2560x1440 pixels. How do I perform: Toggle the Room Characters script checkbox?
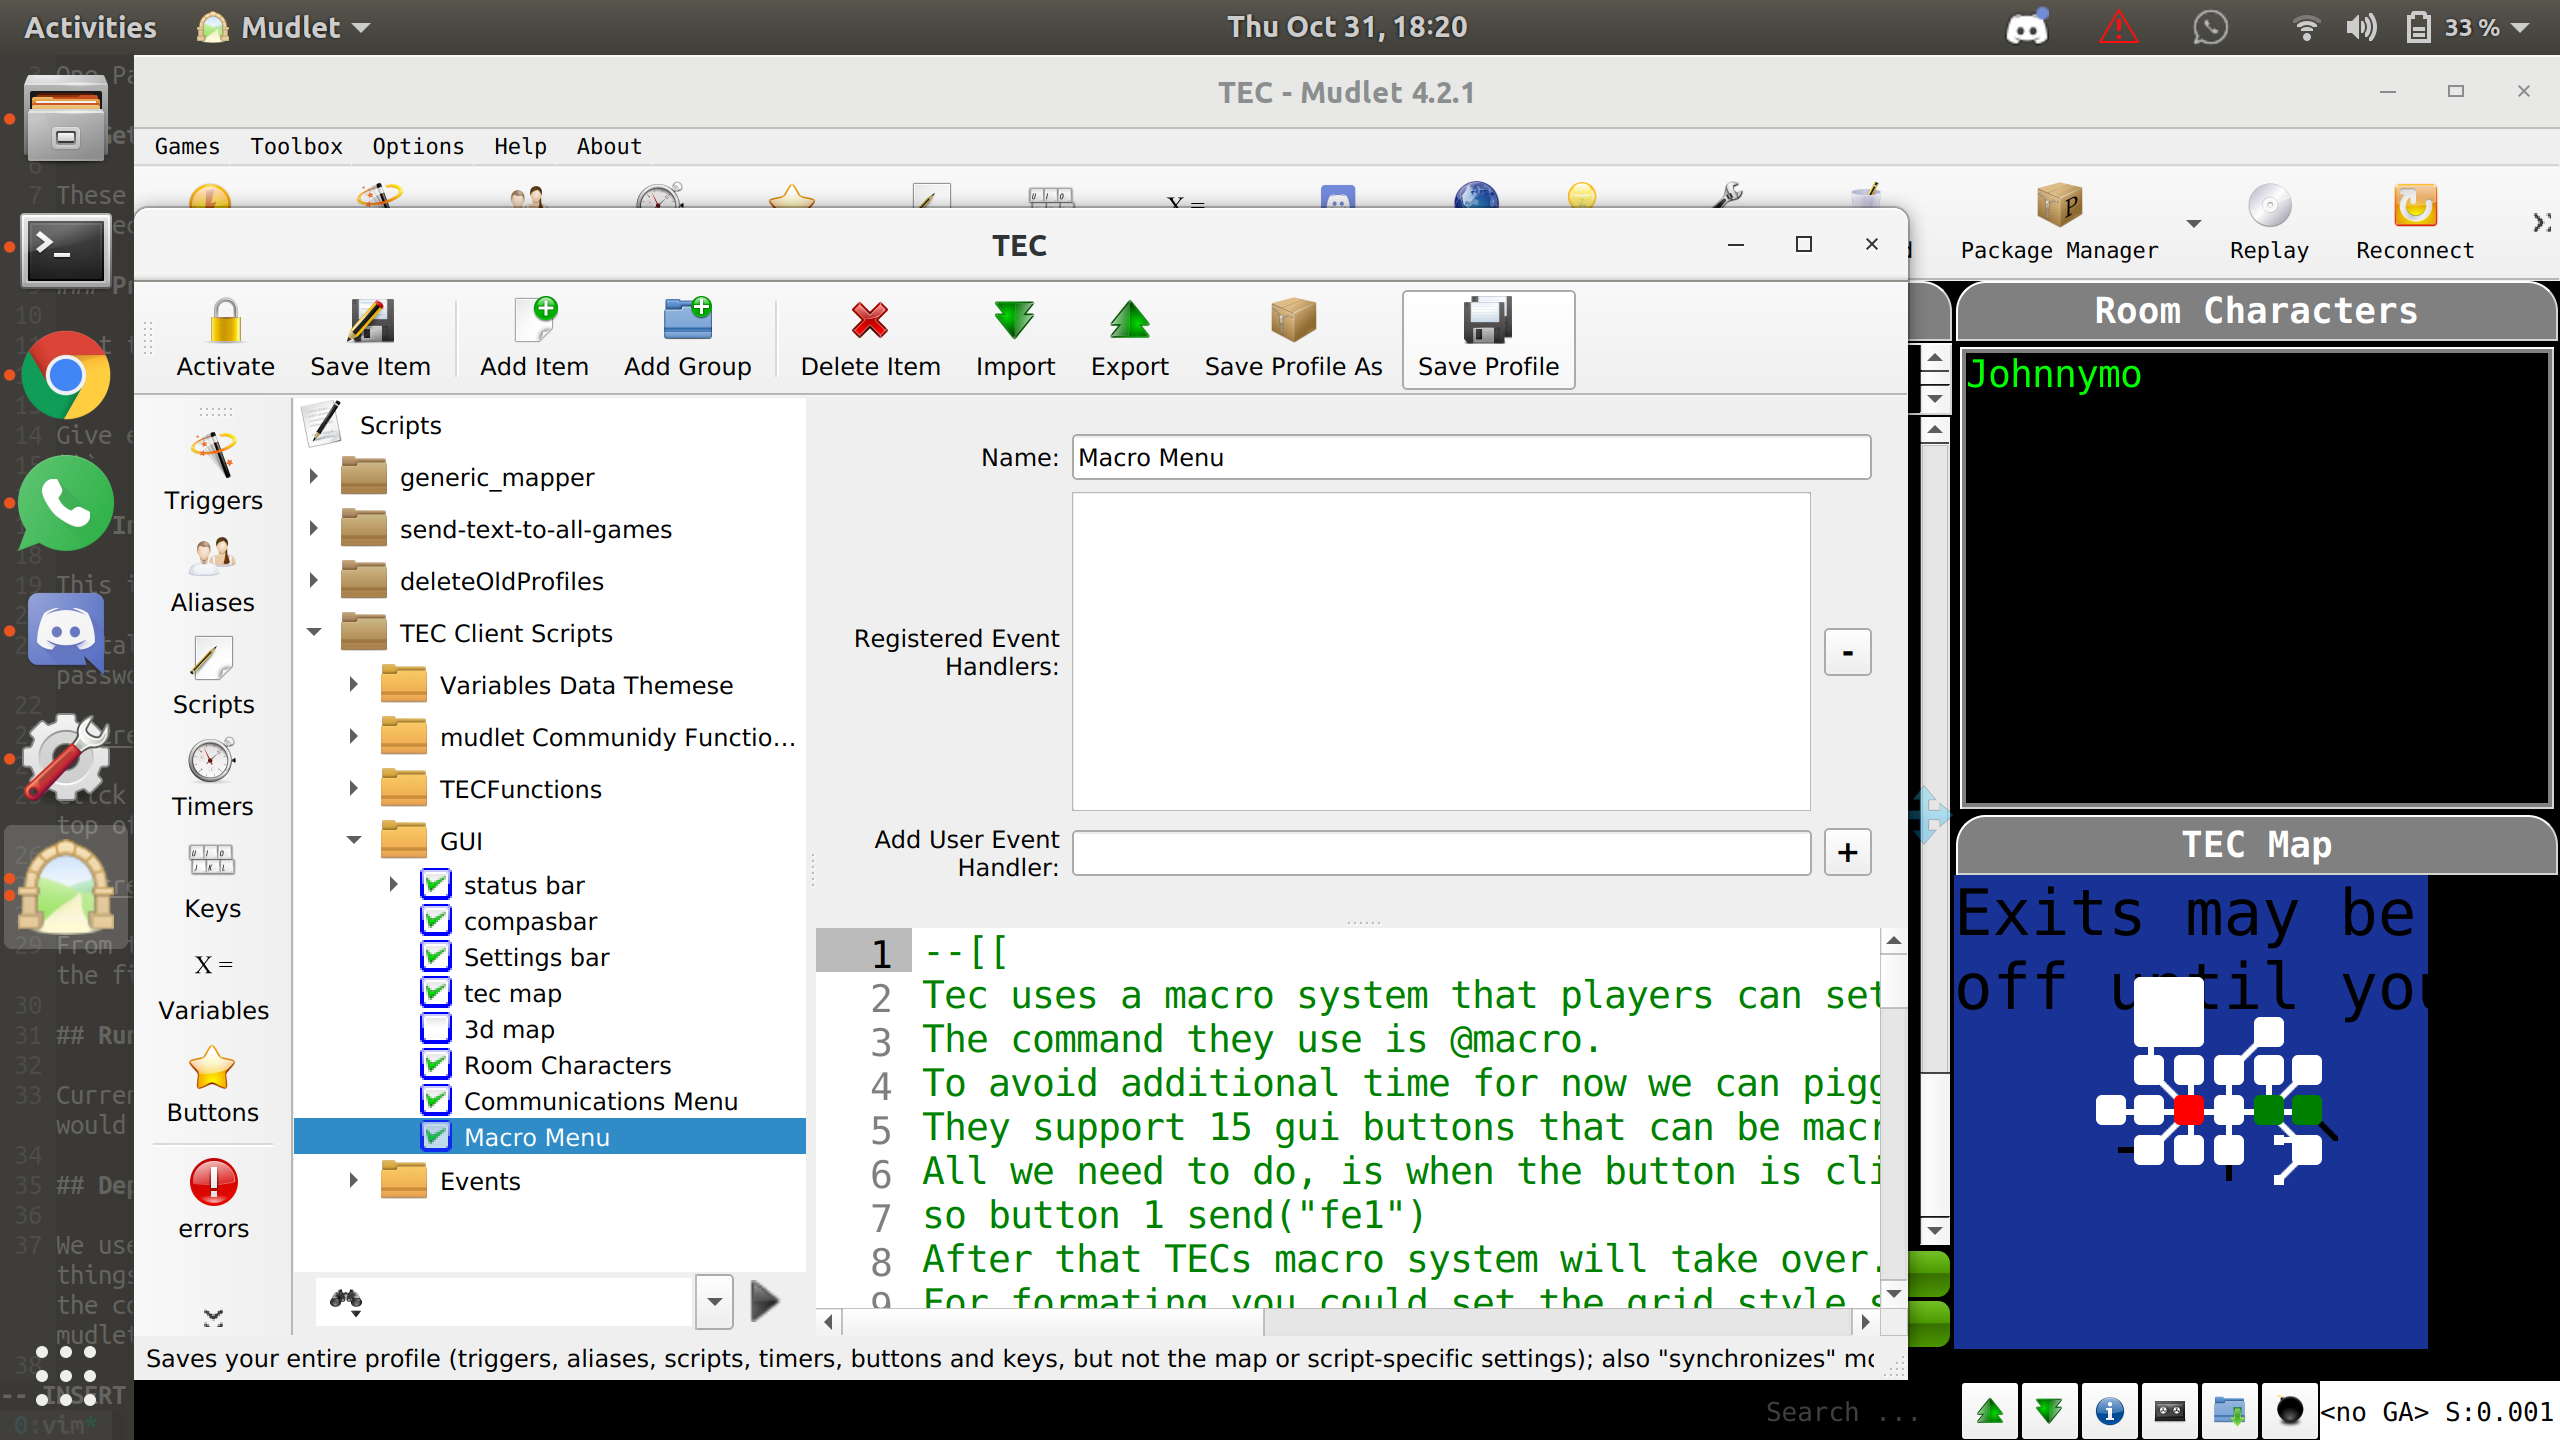[x=436, y=1064]
